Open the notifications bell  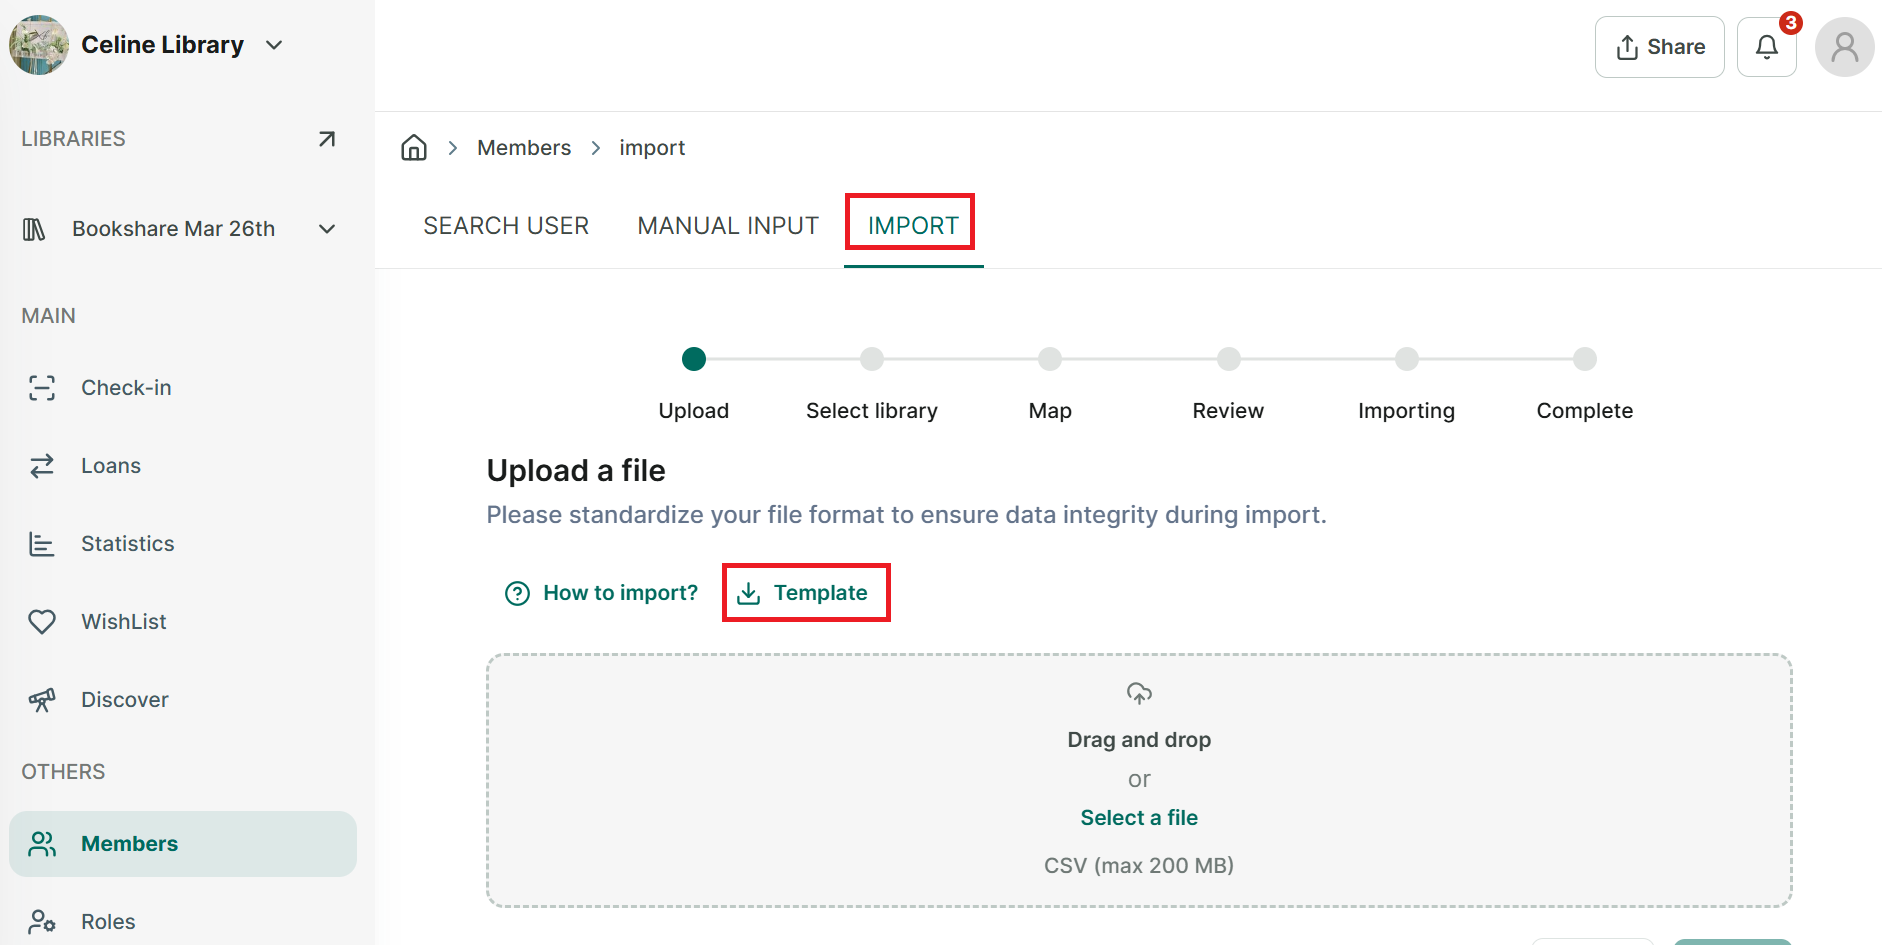1767,47
